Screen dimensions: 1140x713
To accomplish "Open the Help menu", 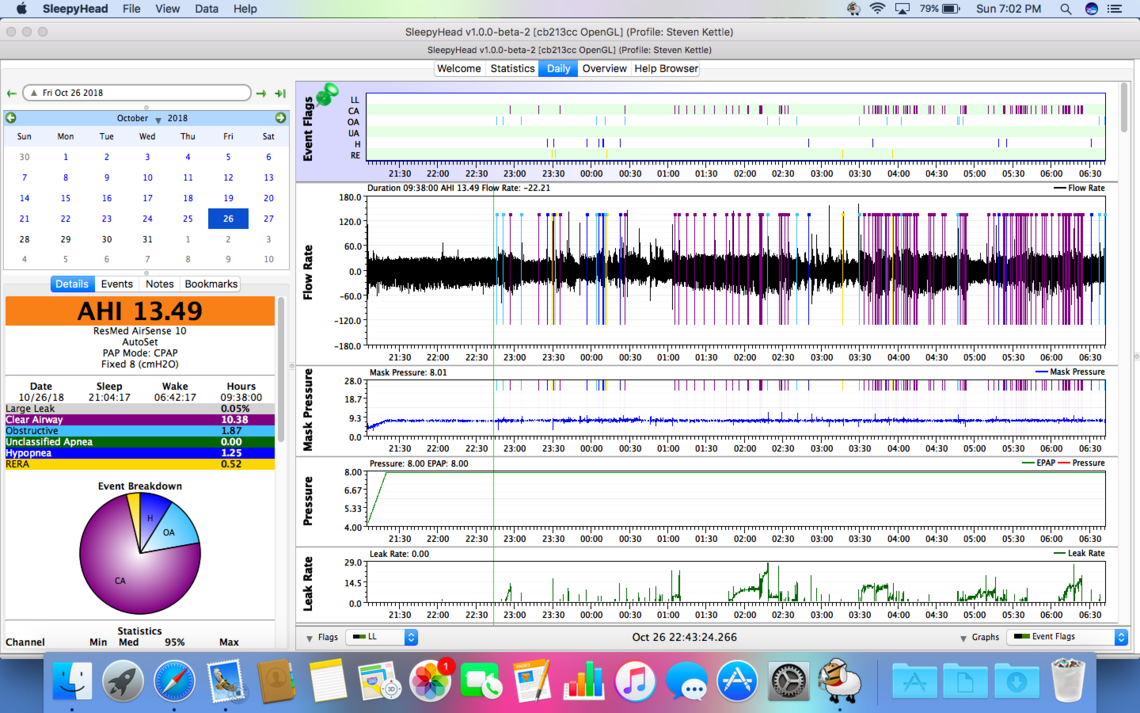I will [x=245, y=9].
